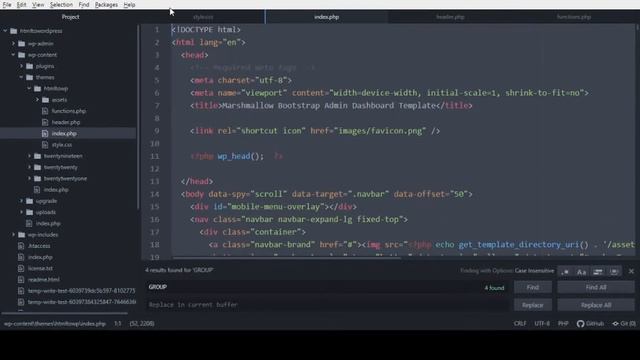This screenshot has width=640, height=360.
Task: Expand the twentynineteen folder
Action: 29,156
